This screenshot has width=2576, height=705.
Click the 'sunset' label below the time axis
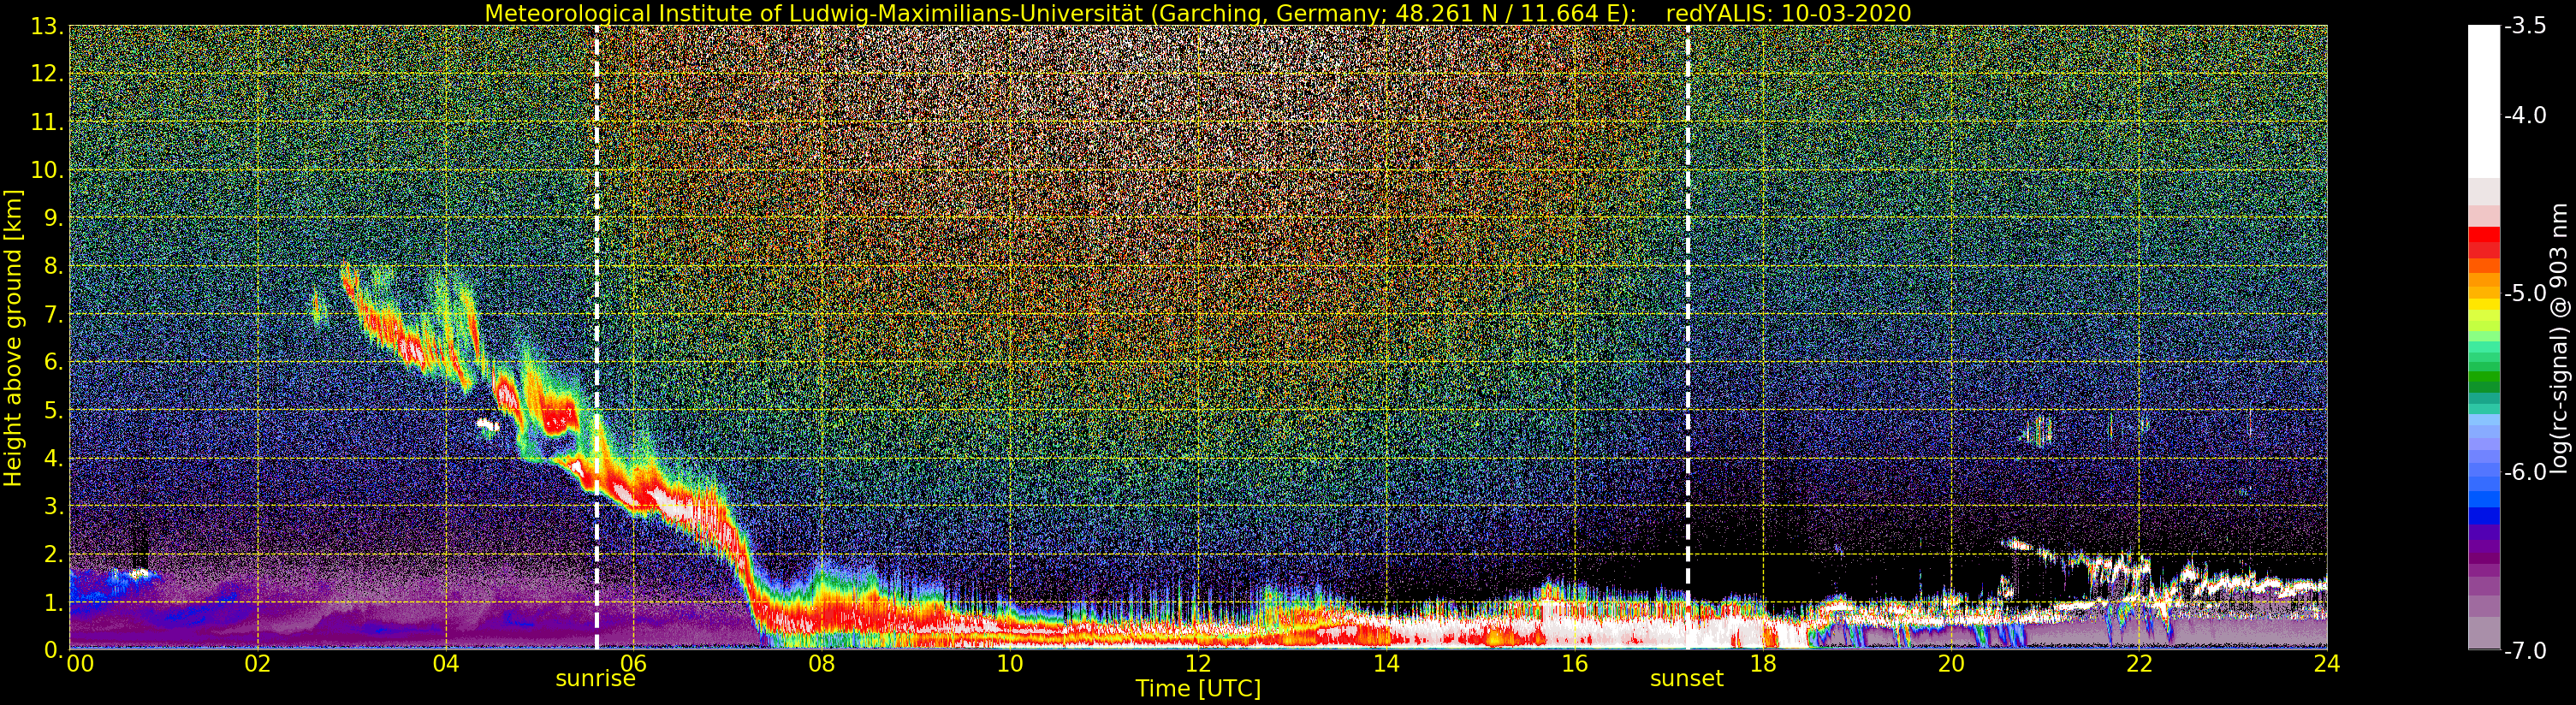[1687, 679]
